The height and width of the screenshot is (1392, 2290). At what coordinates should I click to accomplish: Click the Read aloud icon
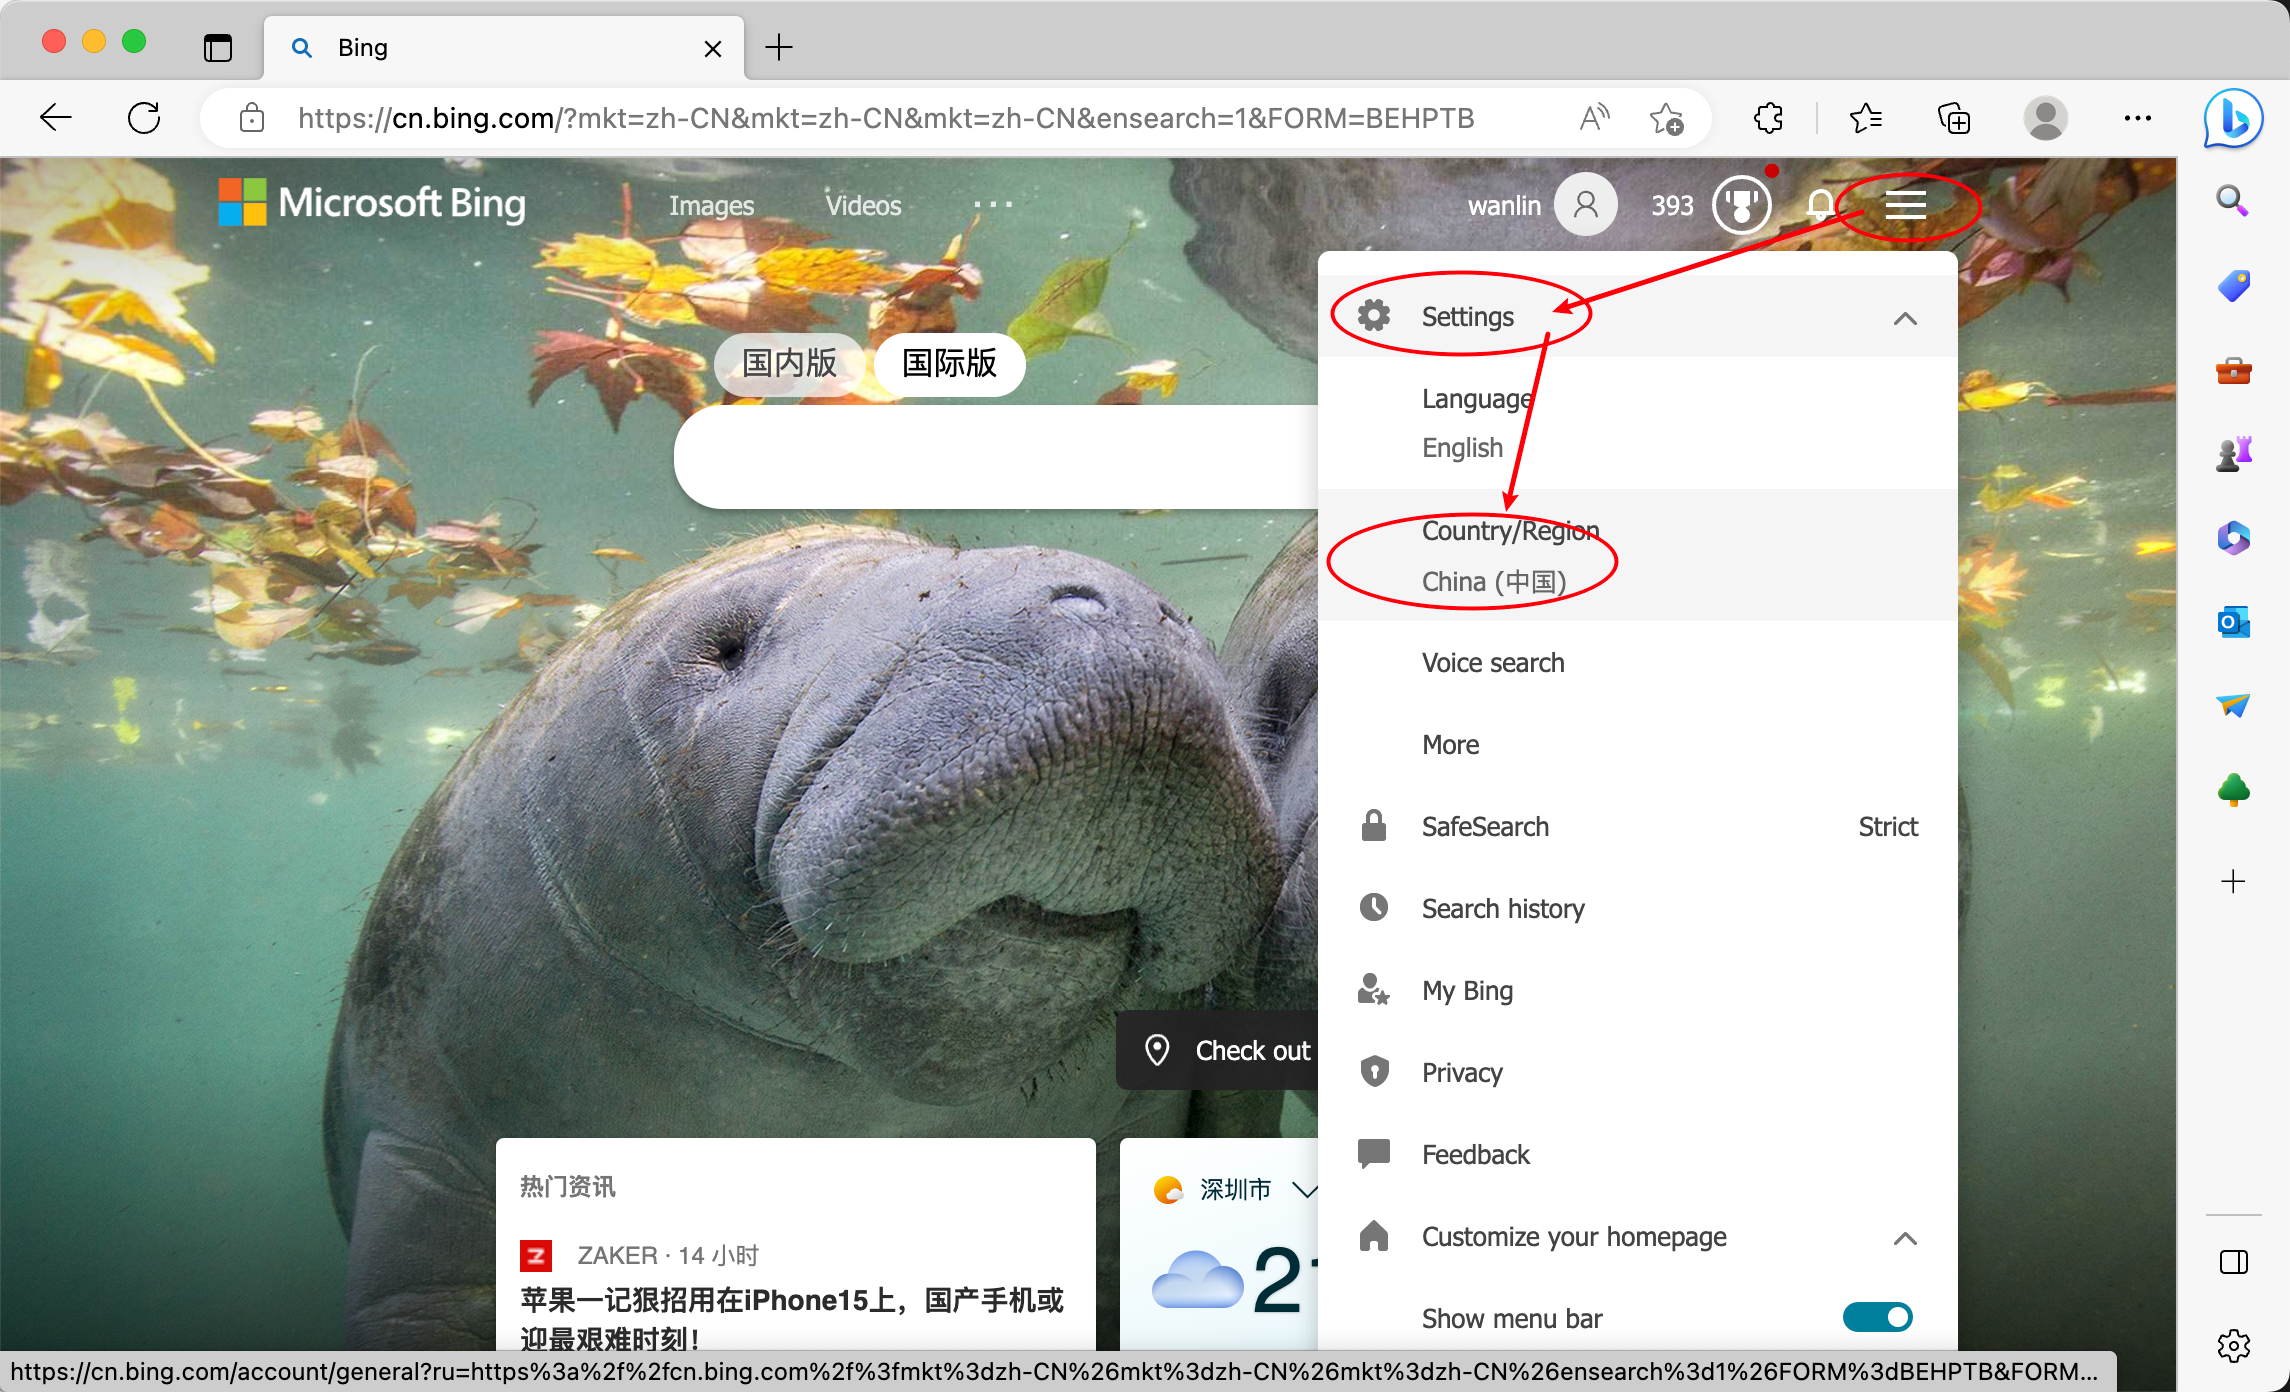(x=1594, y=118)
